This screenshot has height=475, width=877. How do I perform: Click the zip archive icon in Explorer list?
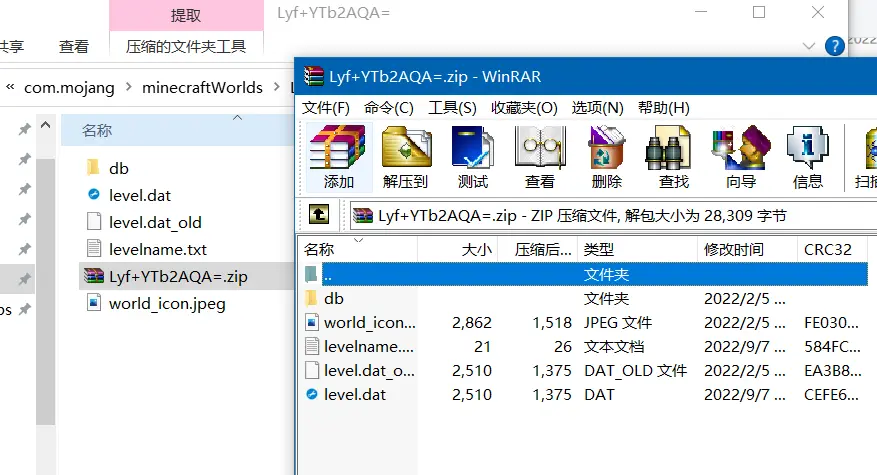(94, 276)
